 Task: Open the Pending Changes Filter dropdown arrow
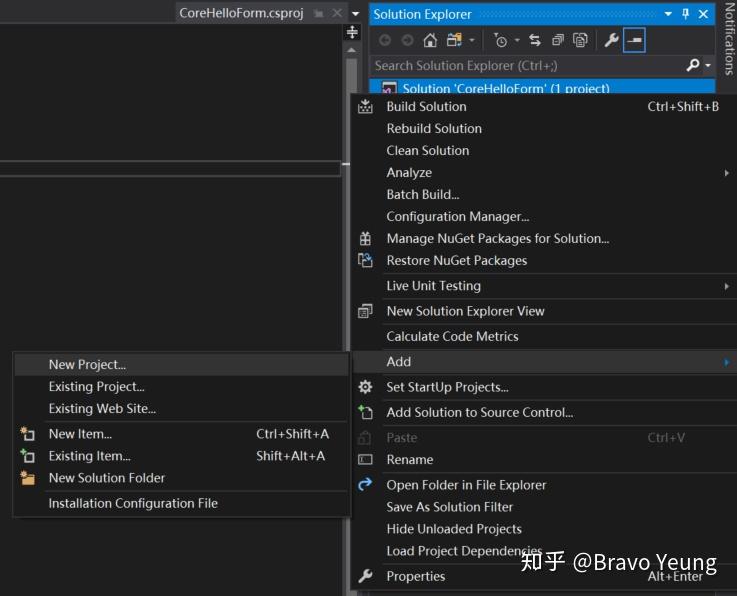coord(517,40)
